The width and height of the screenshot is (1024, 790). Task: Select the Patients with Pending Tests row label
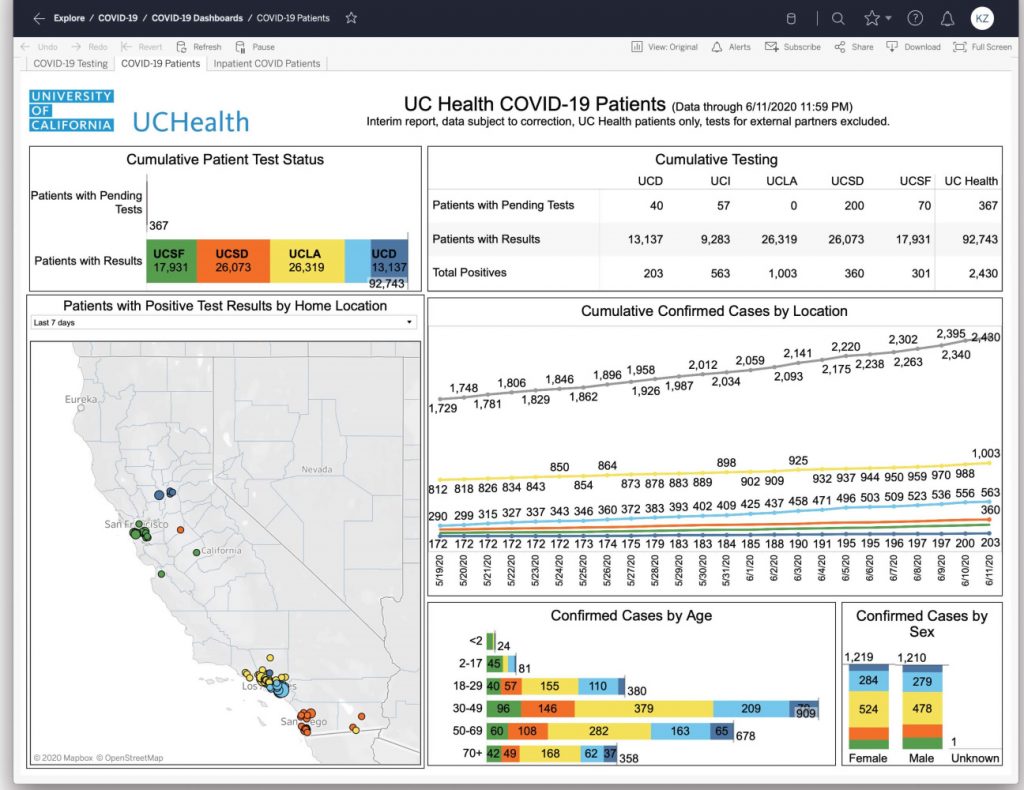tap(503, 205)
